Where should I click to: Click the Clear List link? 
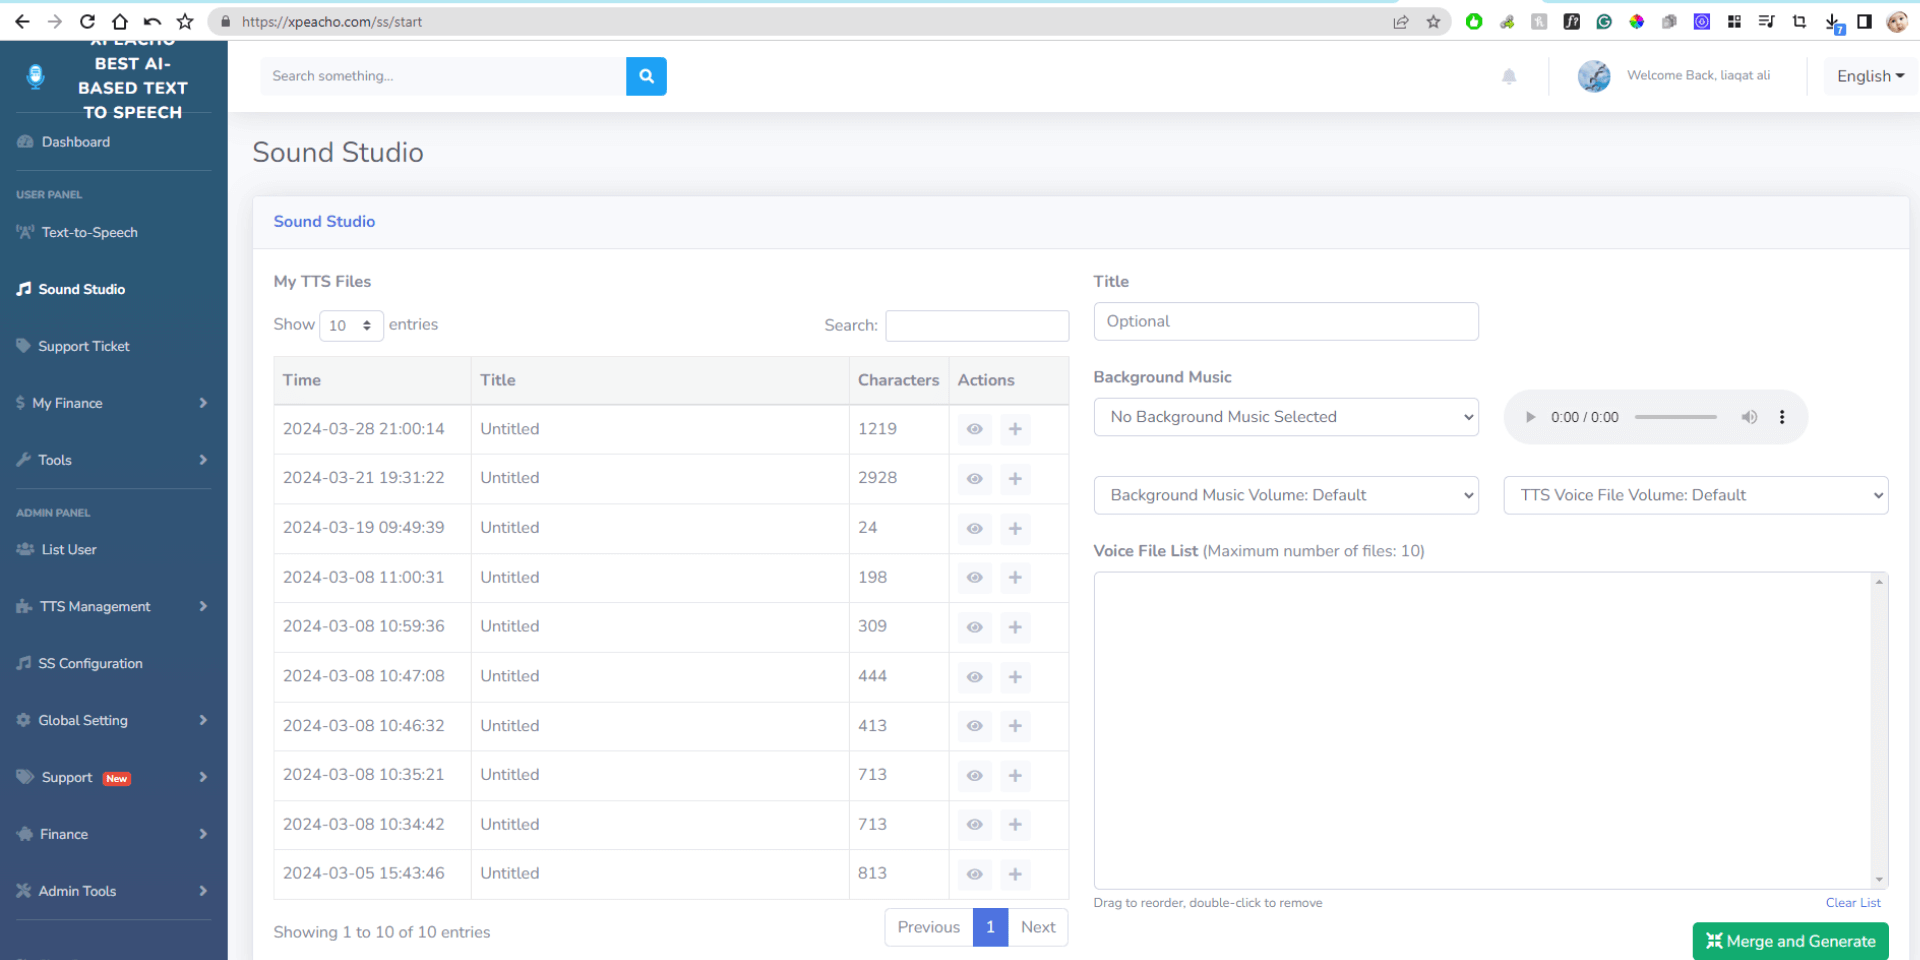(1852, 902)
